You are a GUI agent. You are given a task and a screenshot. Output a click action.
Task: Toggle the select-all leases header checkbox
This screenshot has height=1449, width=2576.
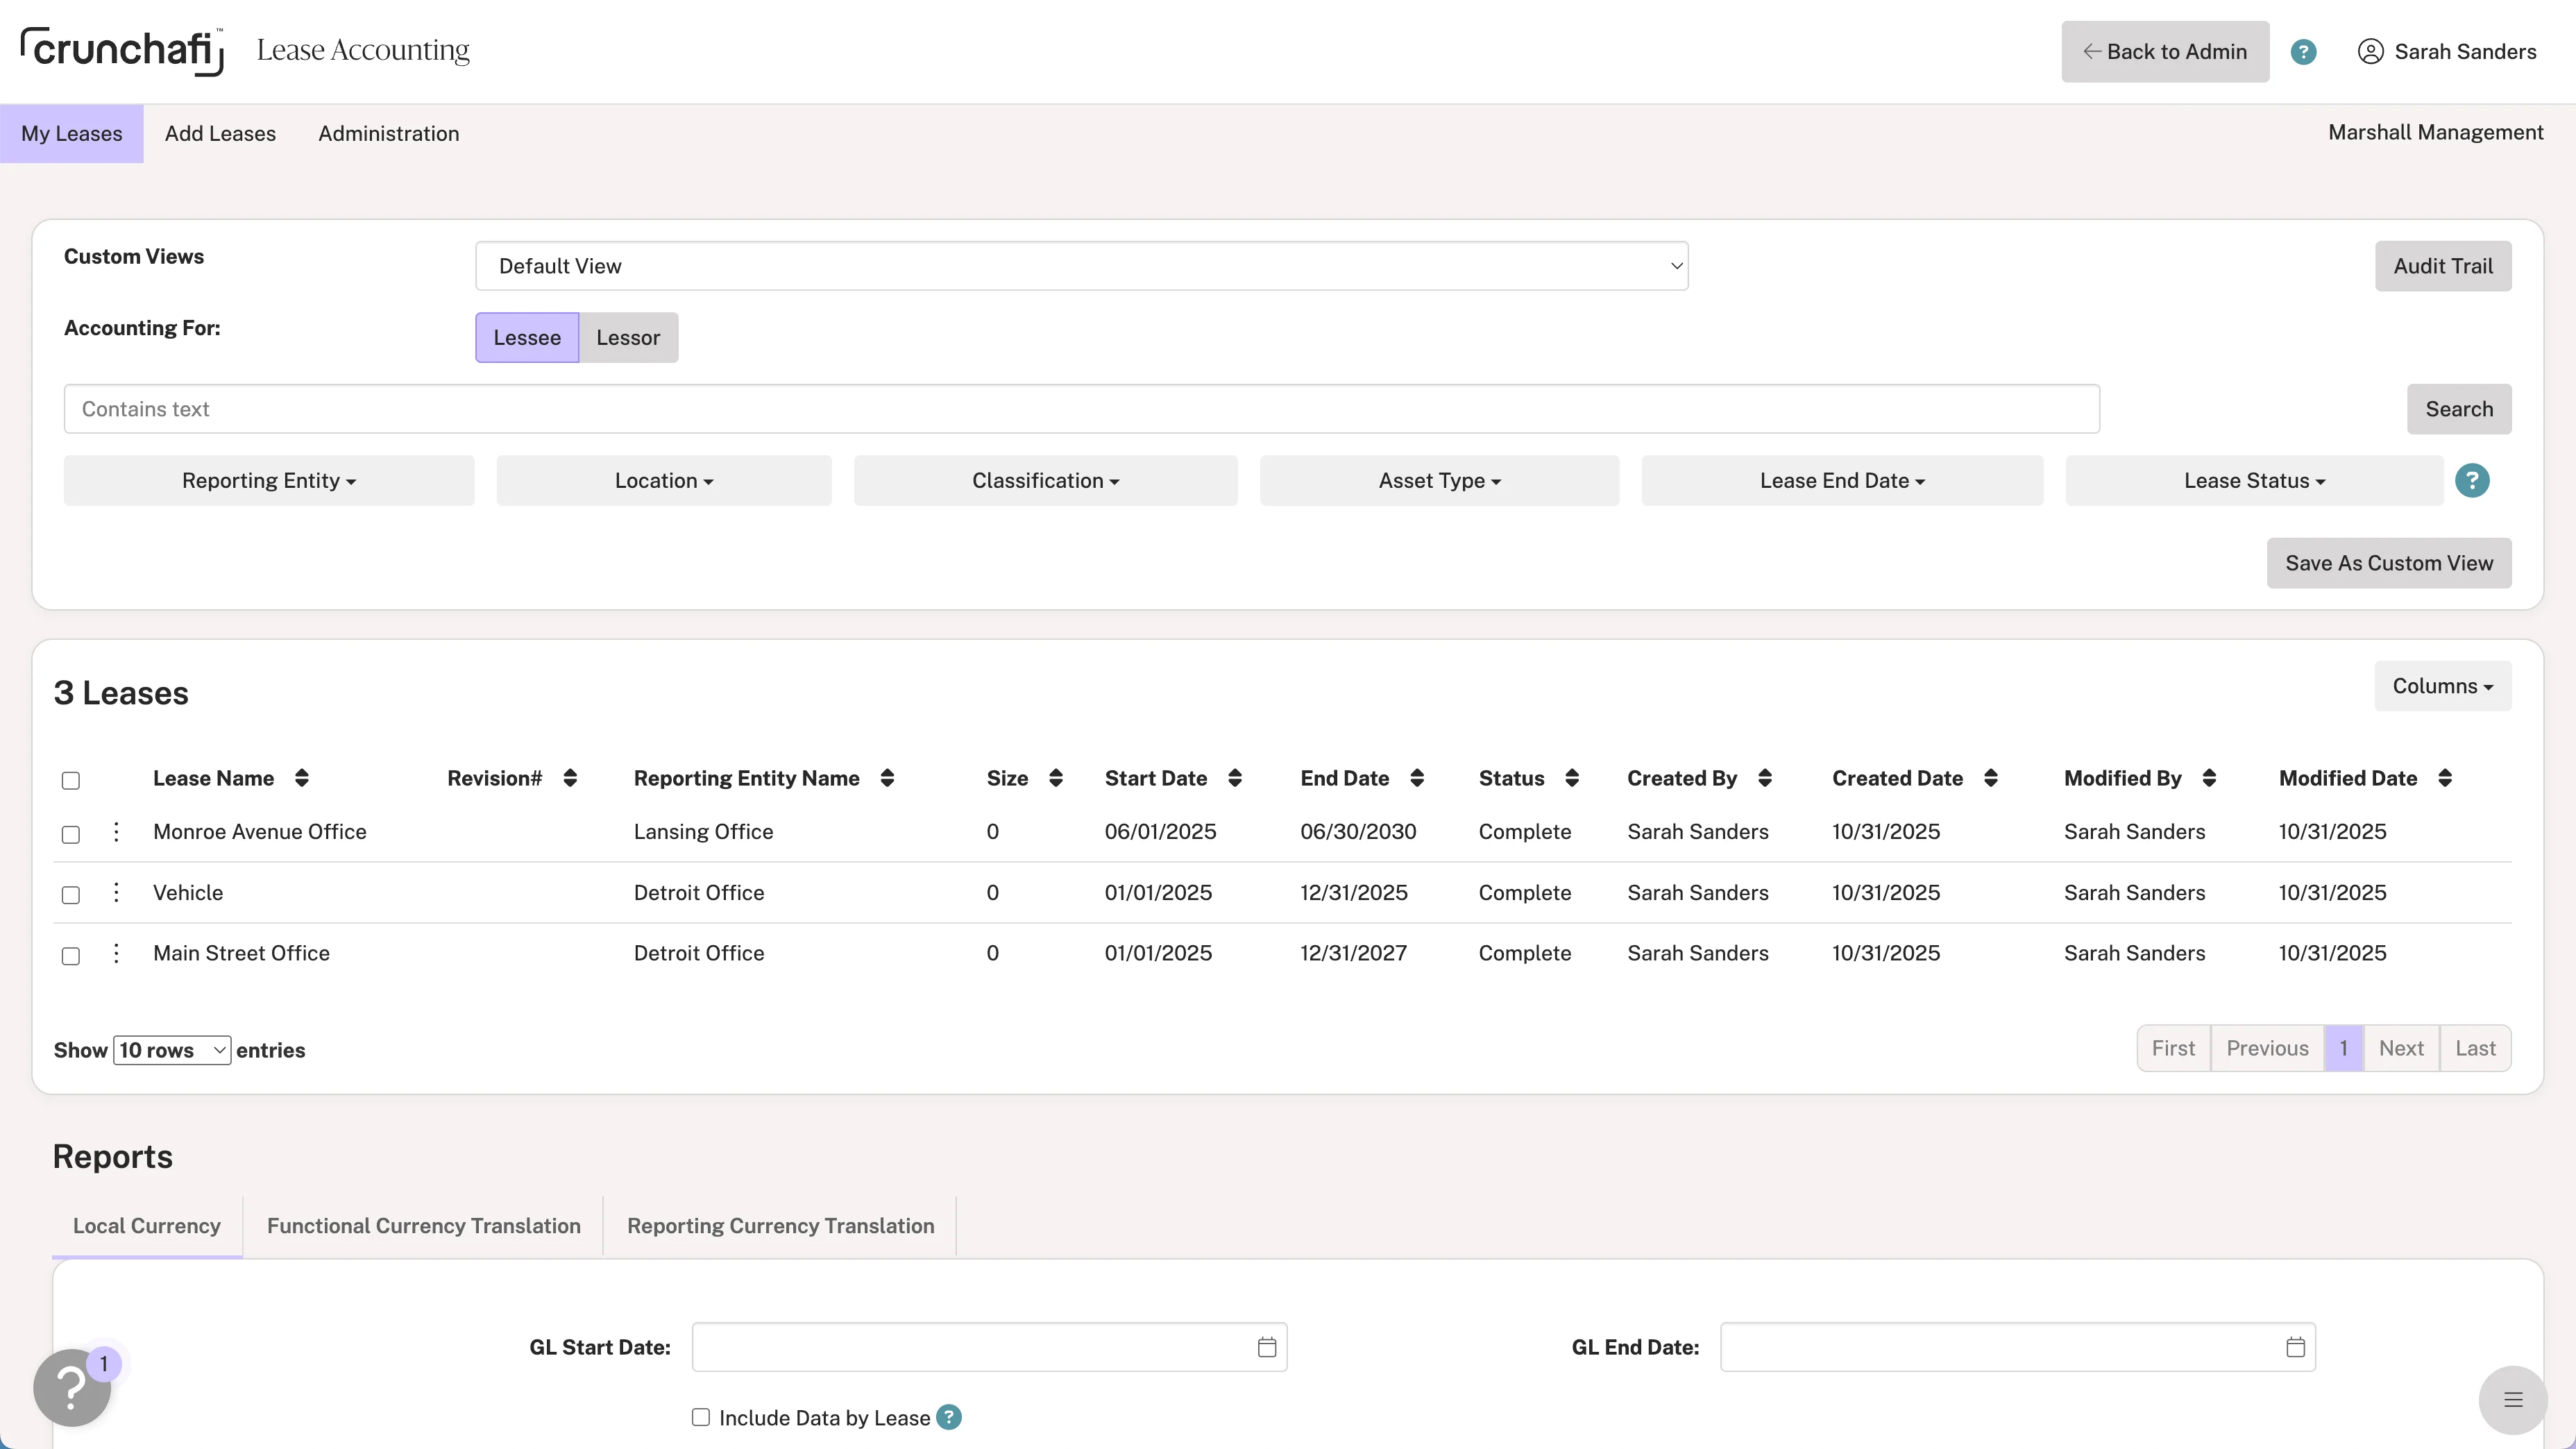(x=71, y=780)
